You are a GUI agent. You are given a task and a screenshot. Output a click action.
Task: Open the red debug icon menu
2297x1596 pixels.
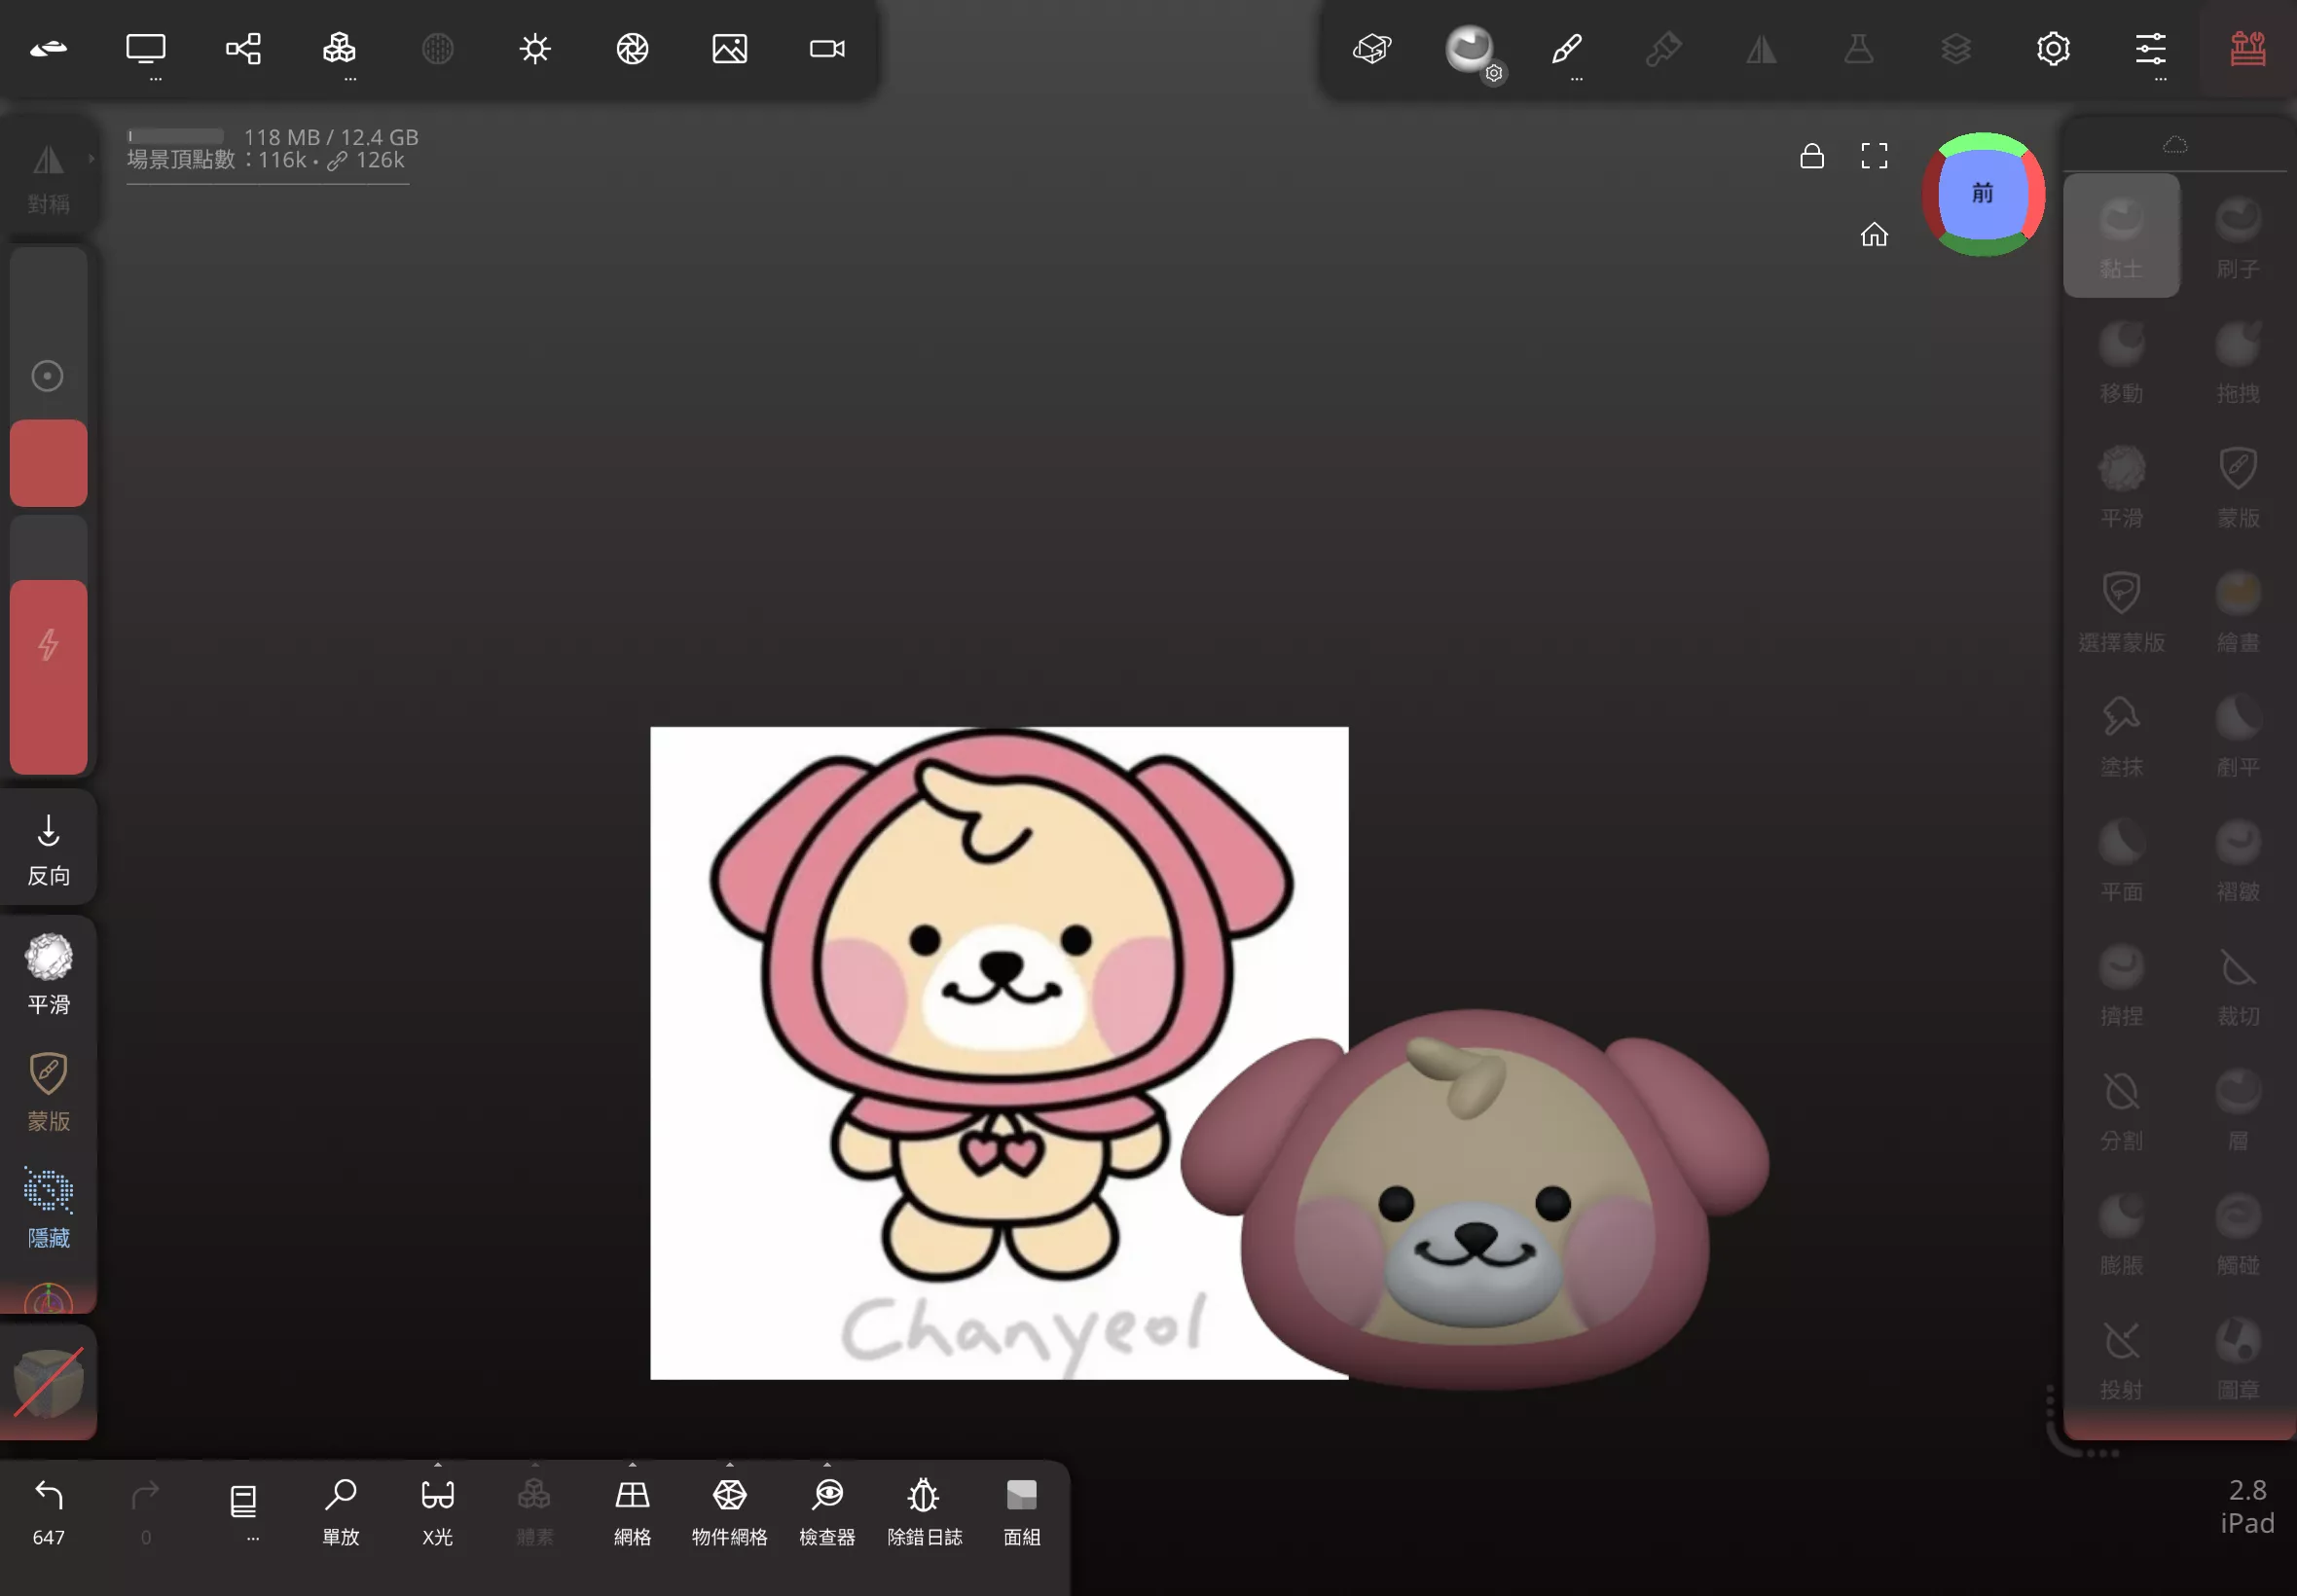(2248, 48)
